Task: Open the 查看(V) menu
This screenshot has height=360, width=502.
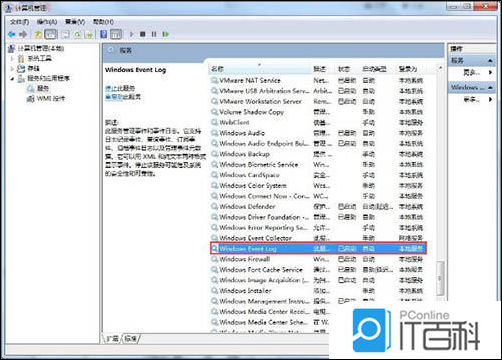Action: click(x=75, y=22)
